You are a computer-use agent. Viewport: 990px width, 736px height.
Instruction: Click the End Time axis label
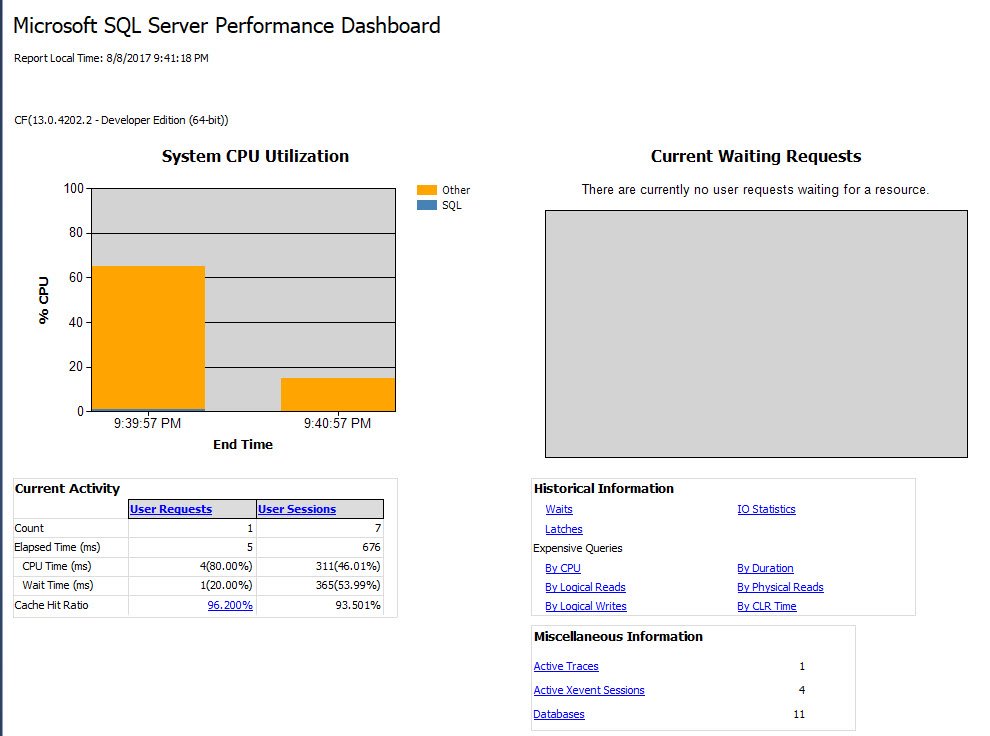243,444
